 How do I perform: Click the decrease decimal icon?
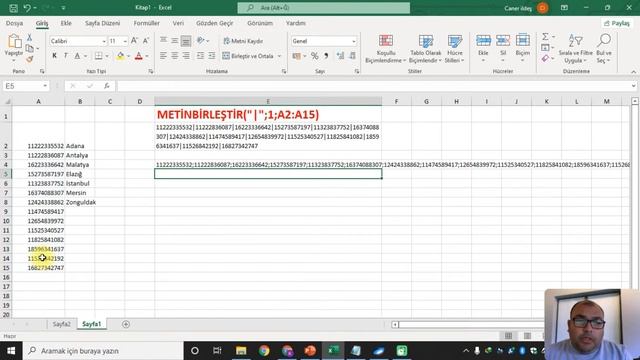pyautogui.click(x=352, y=56)
